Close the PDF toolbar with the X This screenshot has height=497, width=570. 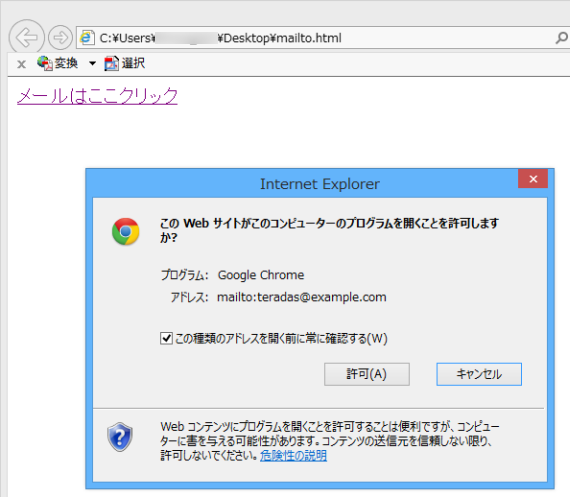pos(21,64)
